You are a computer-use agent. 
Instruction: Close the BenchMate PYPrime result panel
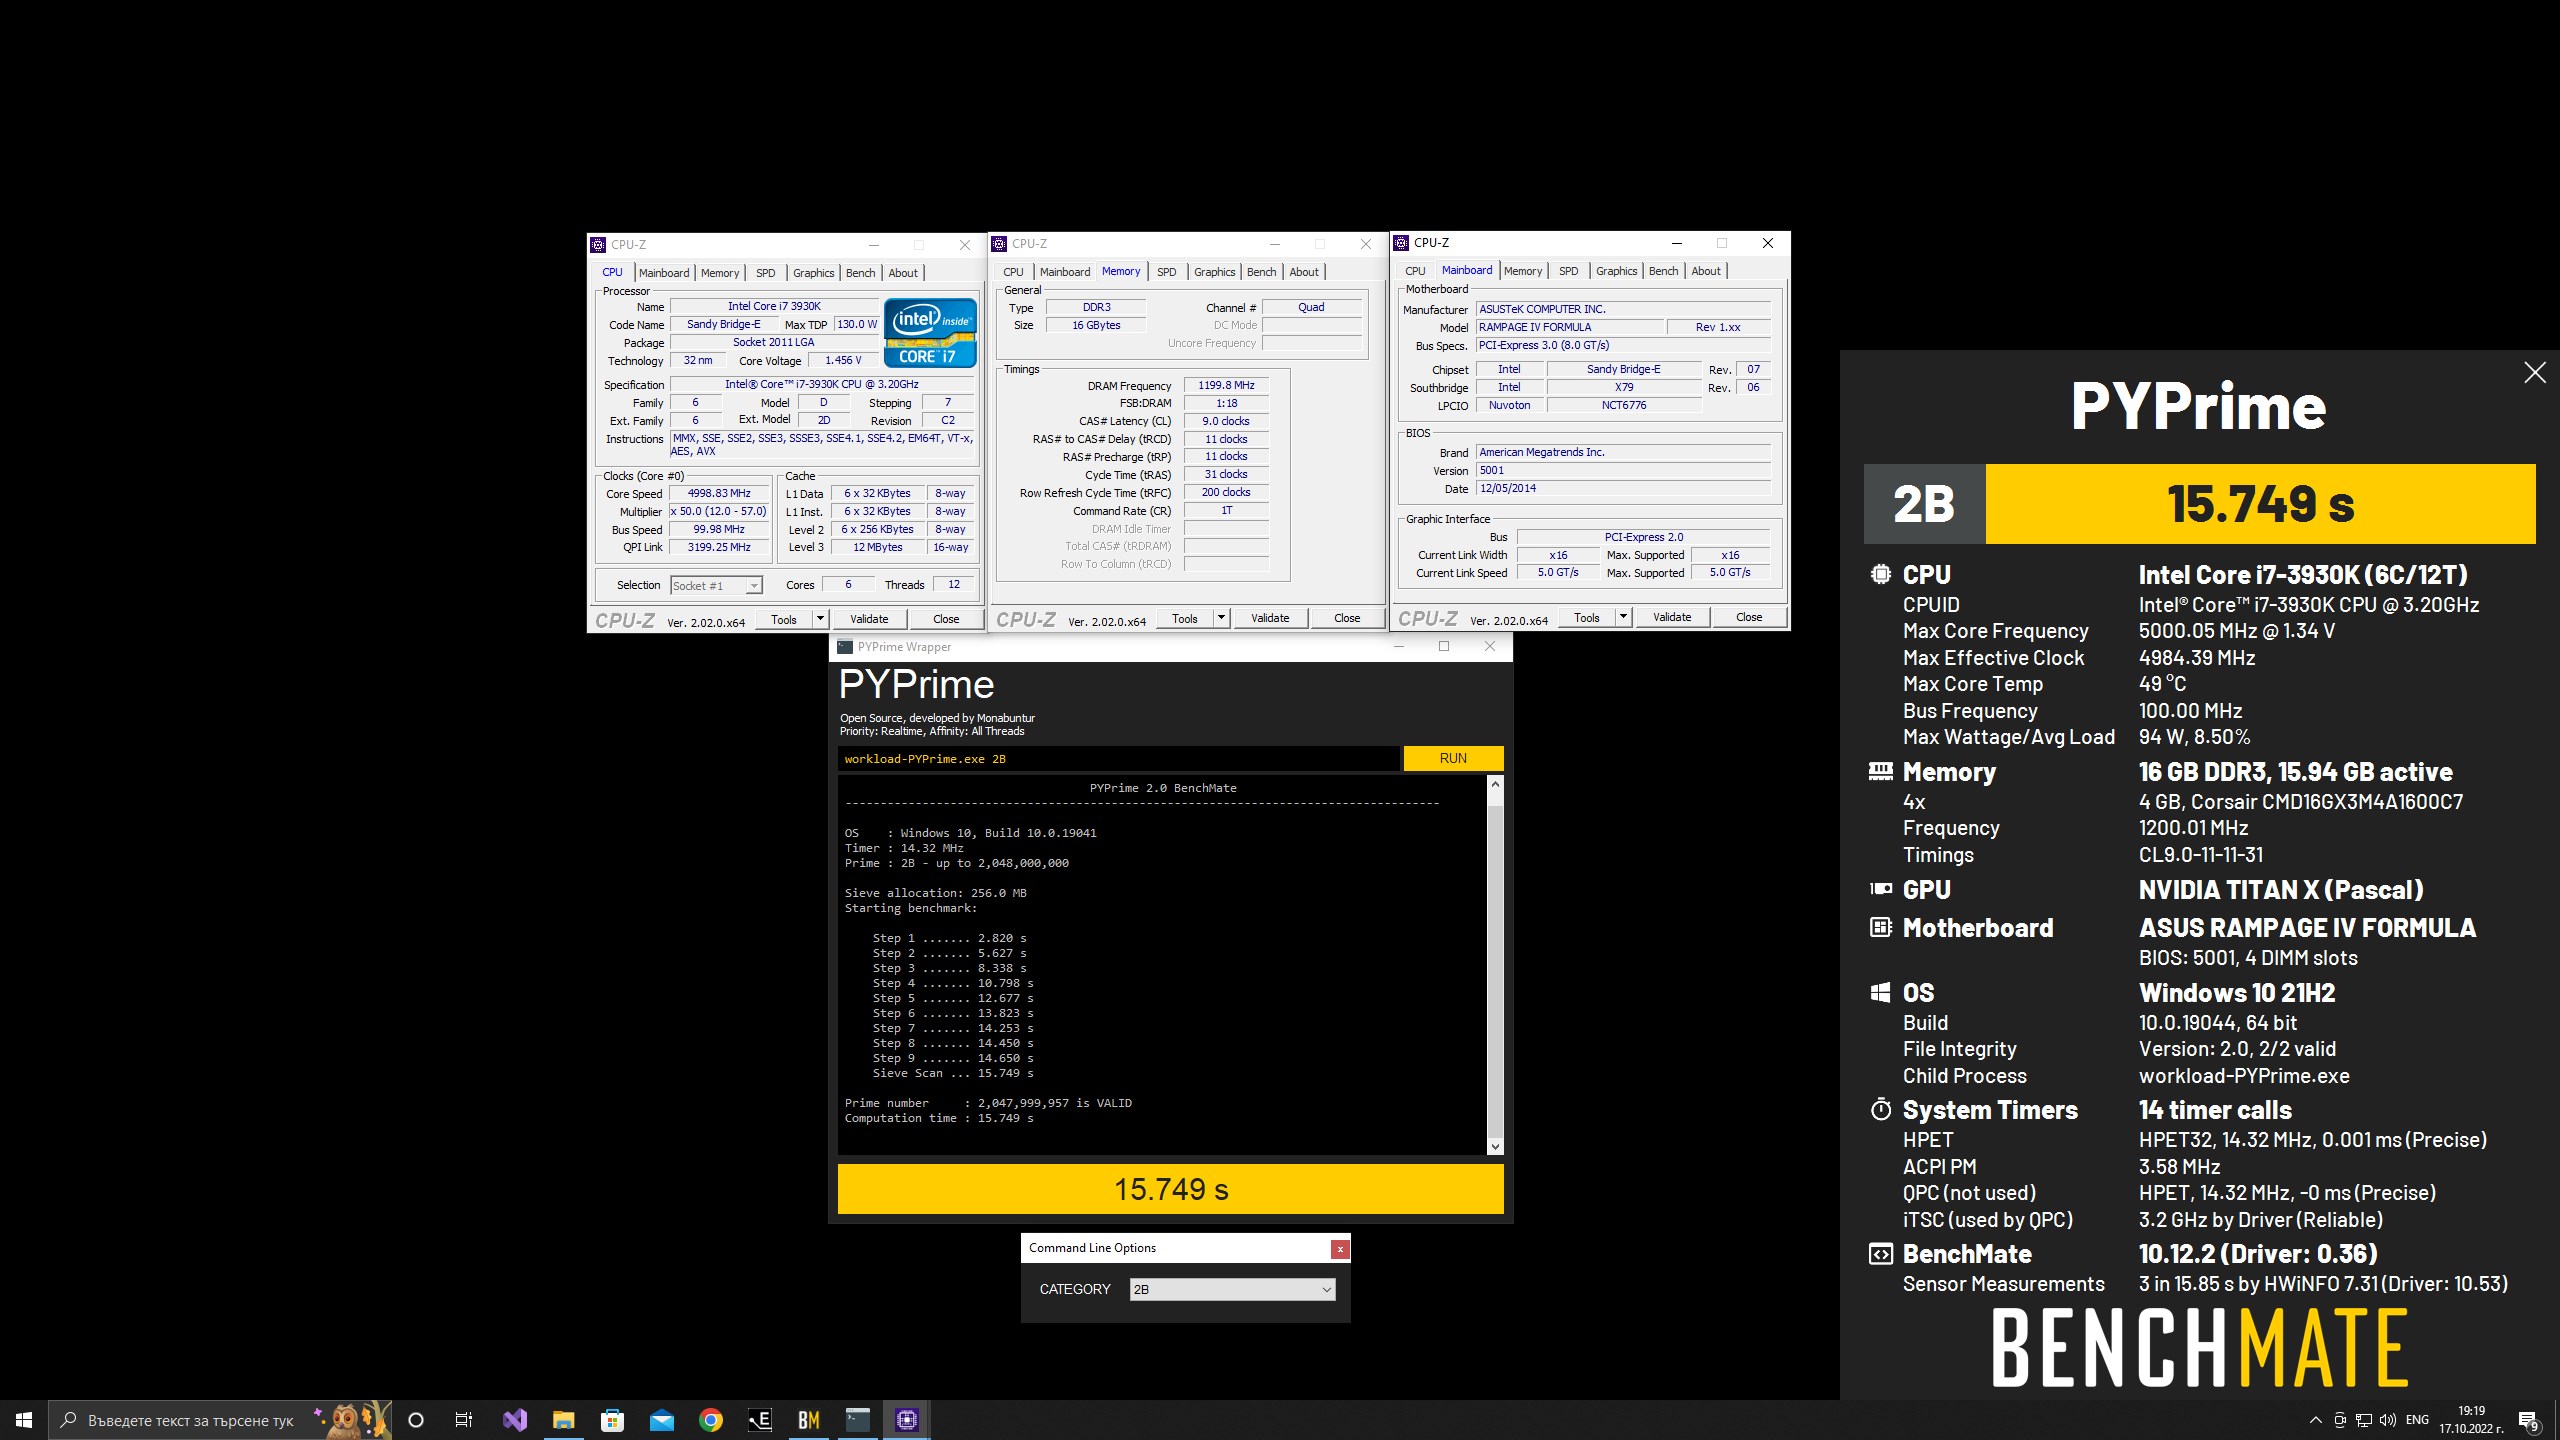[2534, 373]
